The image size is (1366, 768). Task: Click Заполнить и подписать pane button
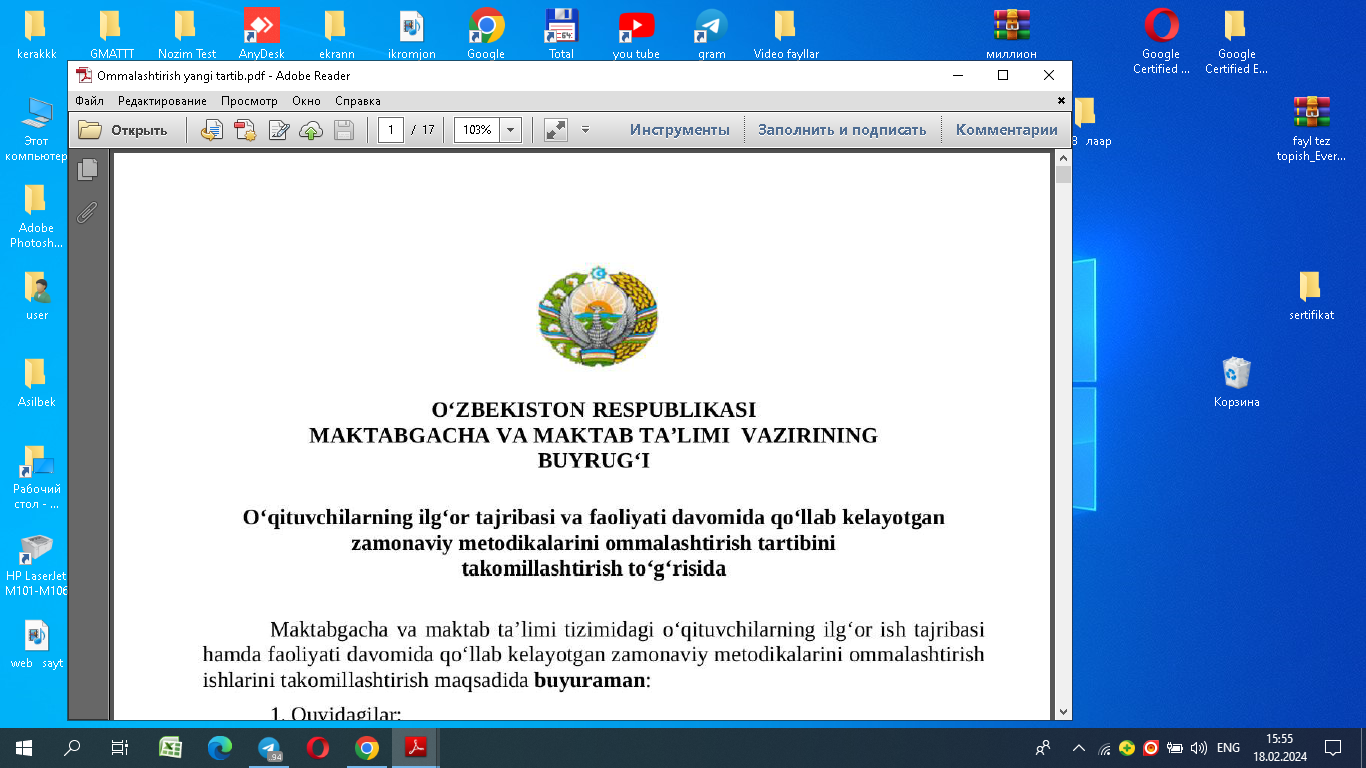[842, 130]
